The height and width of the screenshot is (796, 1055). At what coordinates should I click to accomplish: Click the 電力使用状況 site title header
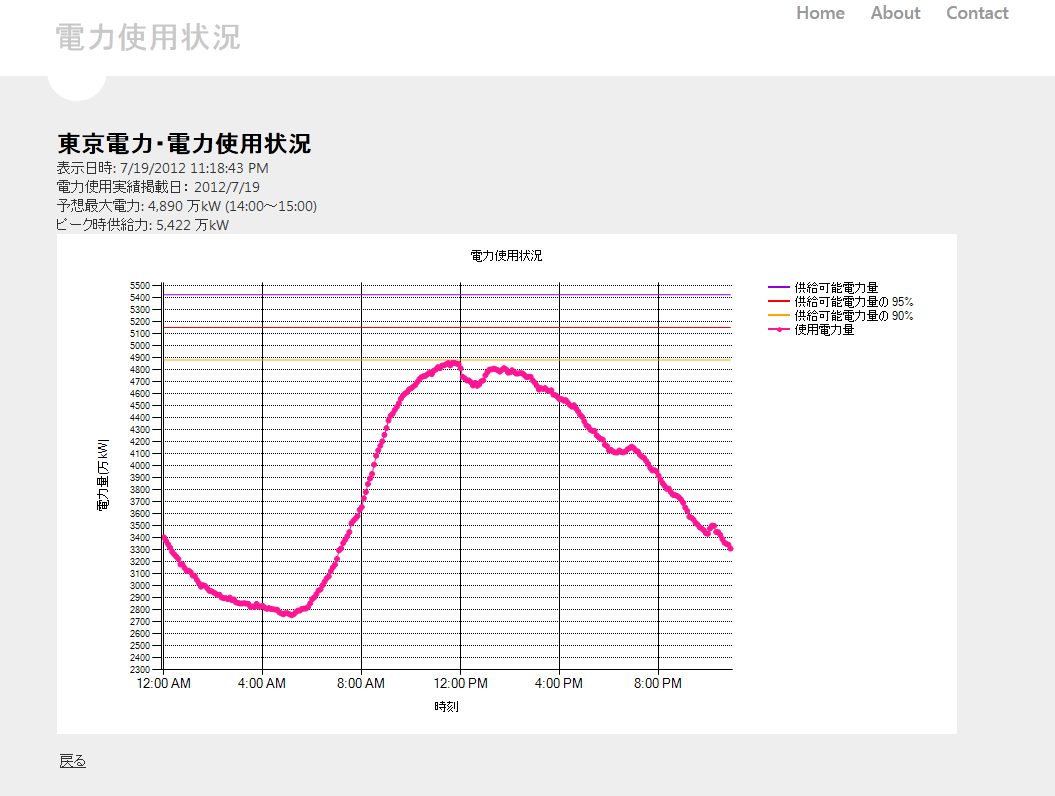pos(147,37)
